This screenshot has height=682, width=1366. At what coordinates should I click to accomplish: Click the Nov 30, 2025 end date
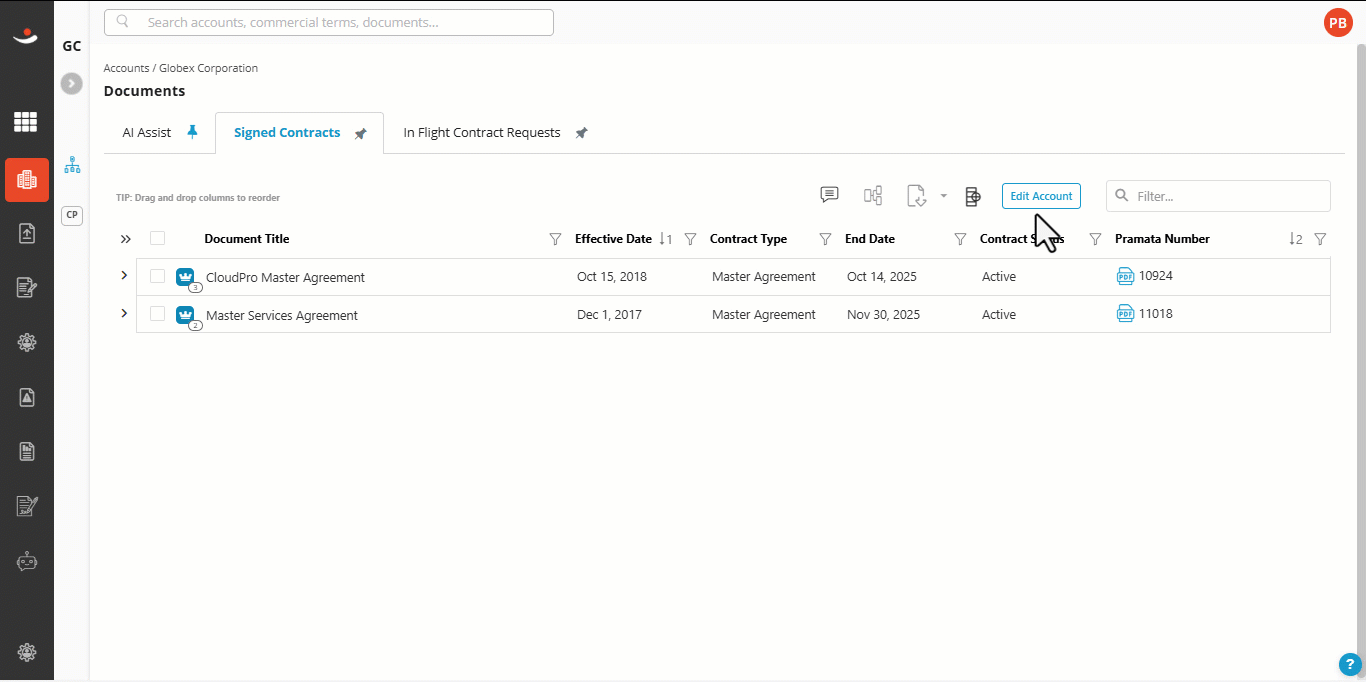pyautogui.click(x=883, y=314)
